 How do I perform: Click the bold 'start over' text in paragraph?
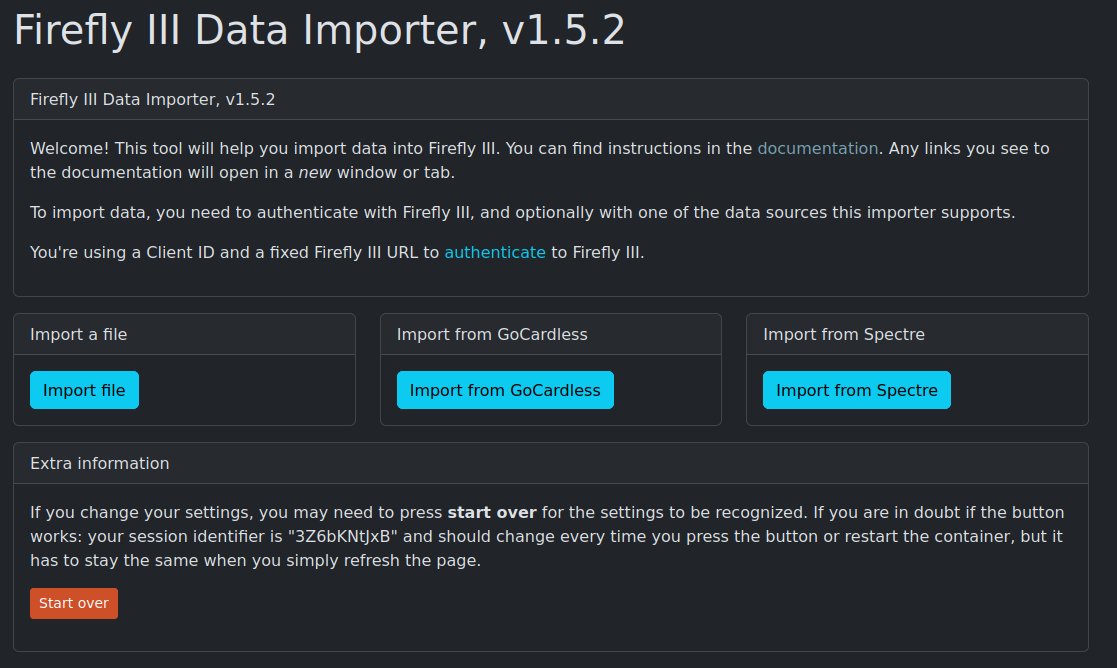pos(492,512)
